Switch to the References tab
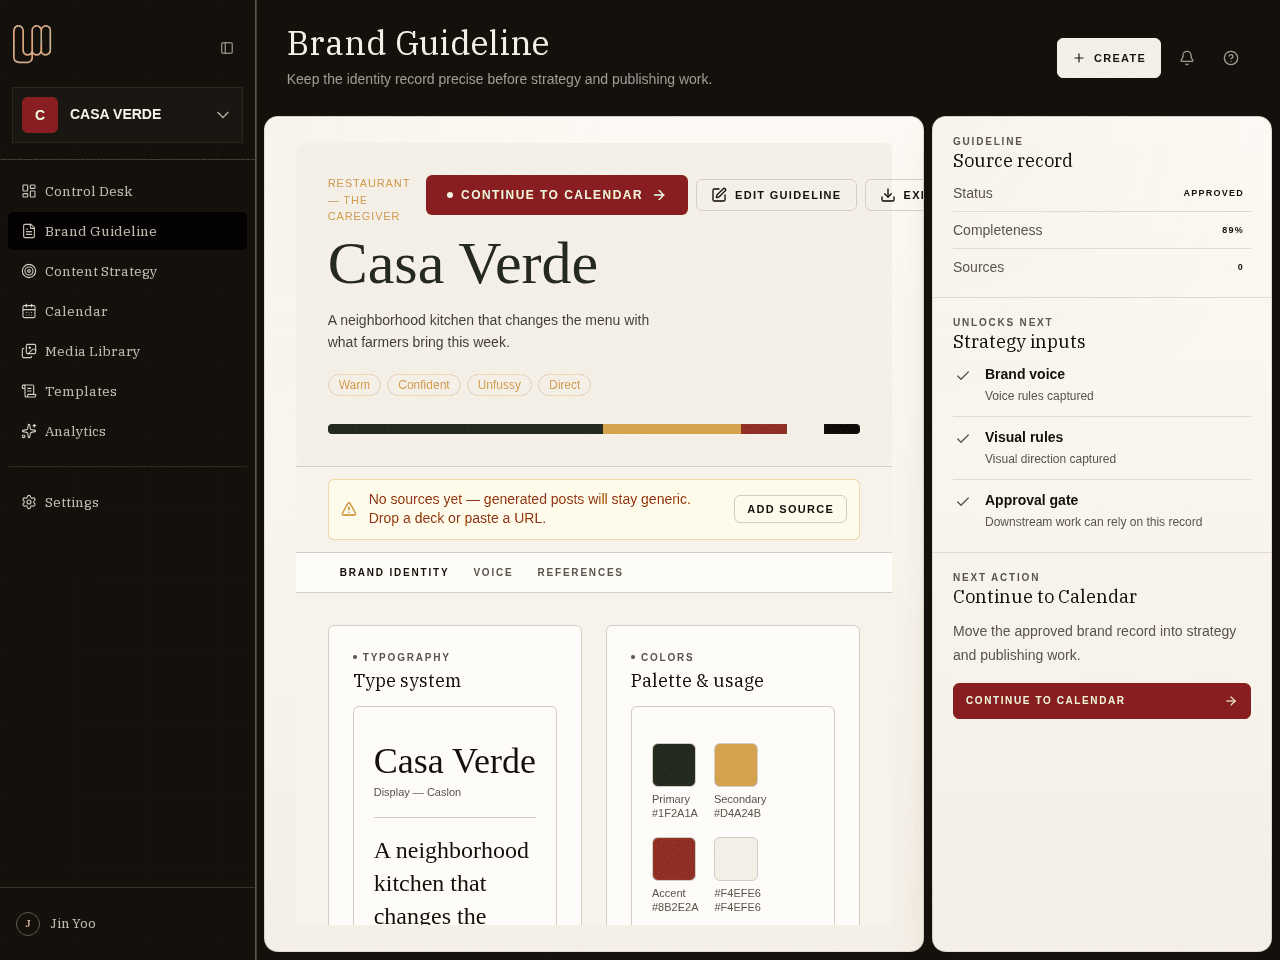Screen dimensions: 1280x960 pyautogui.click(x=580, y=573)
